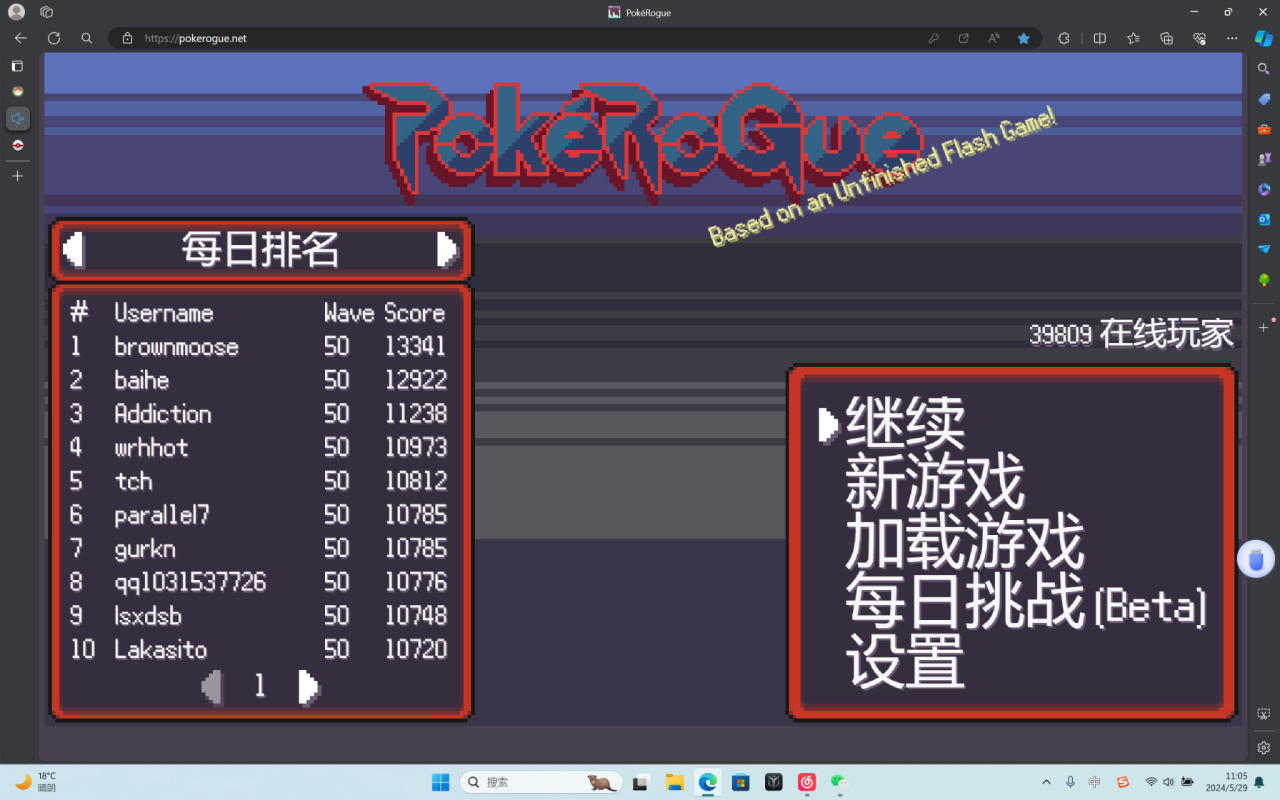Open the Windows Start menu

441,782
